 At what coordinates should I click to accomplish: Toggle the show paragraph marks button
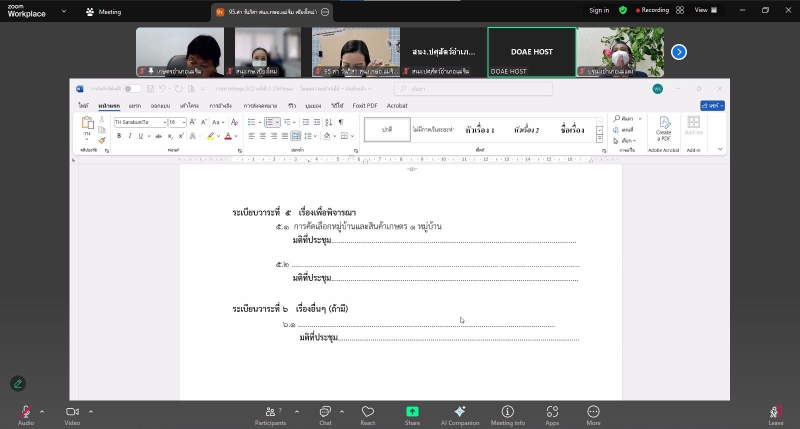point(340,122)
